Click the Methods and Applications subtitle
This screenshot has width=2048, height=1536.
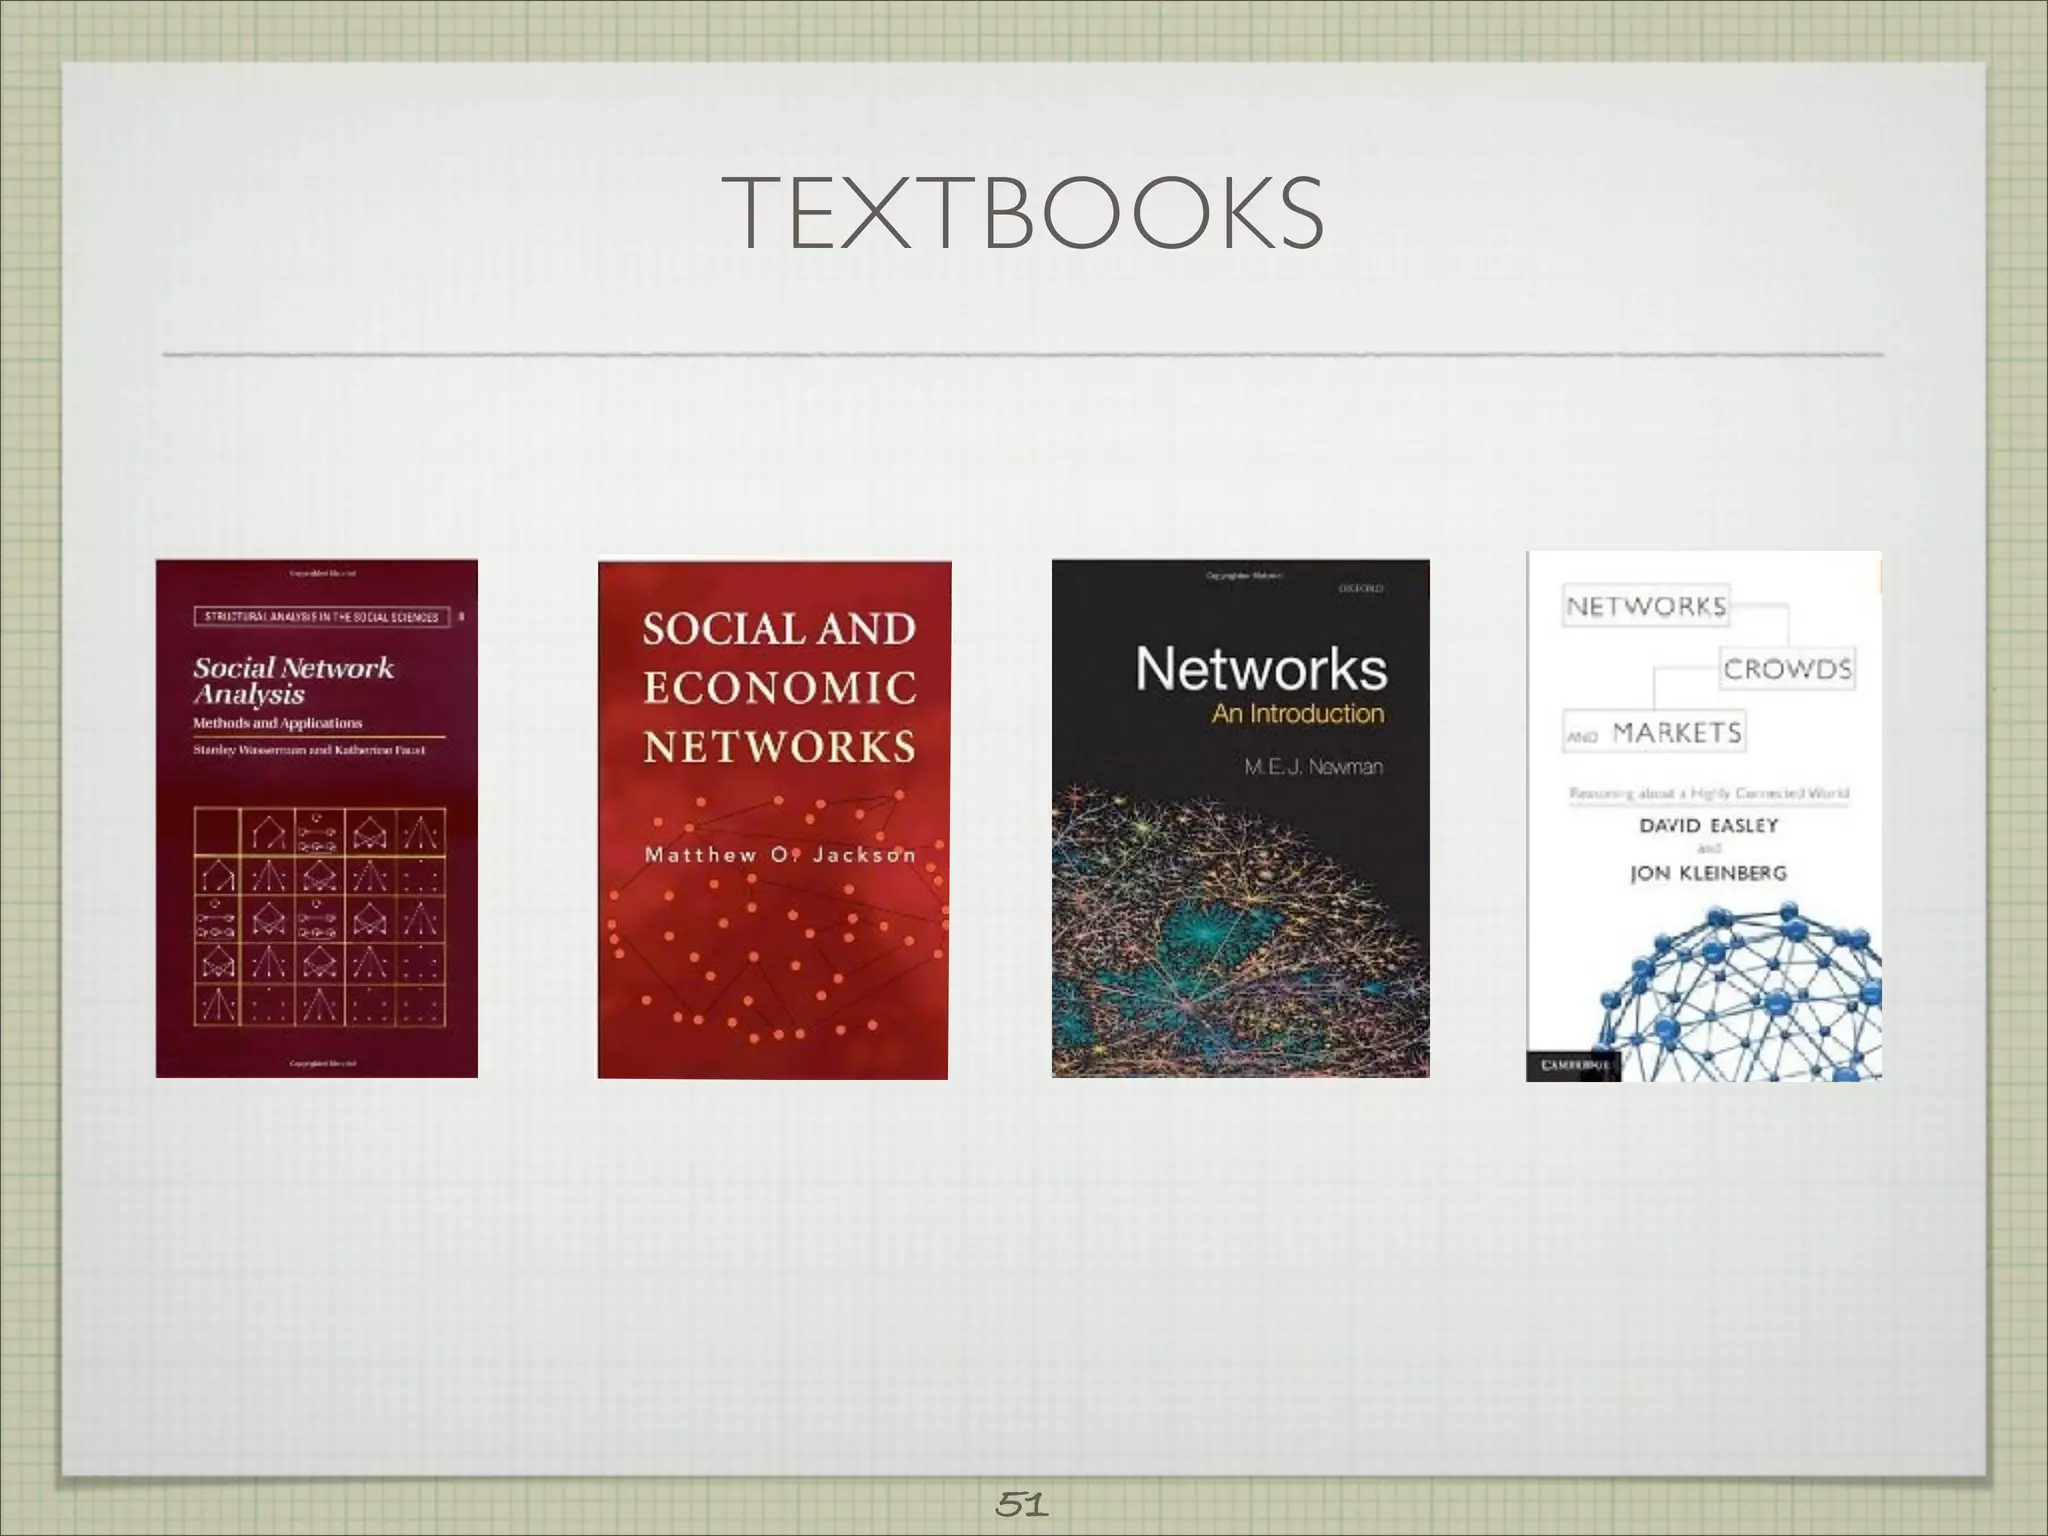(277, 723)
